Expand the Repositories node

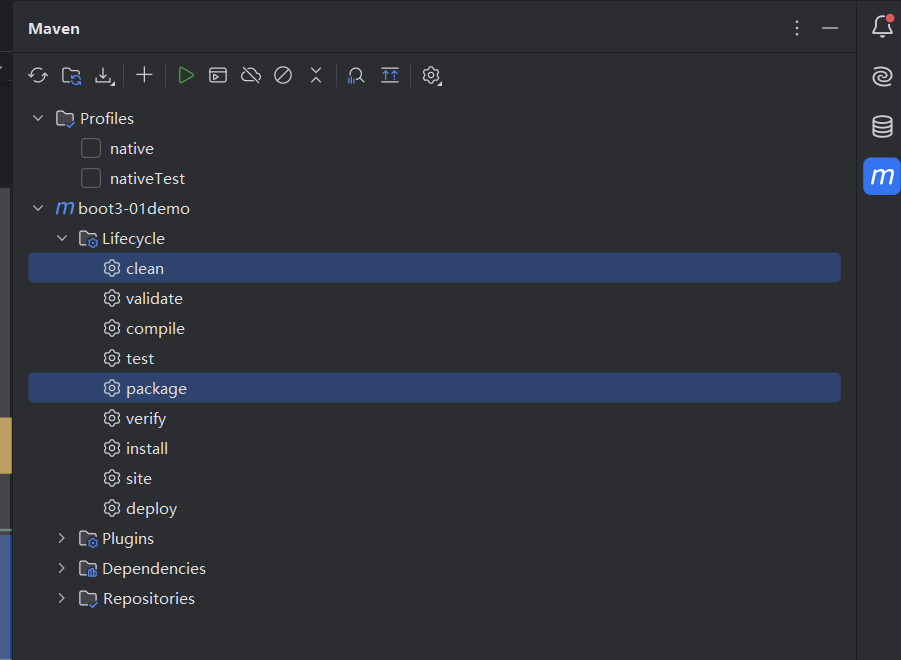pyautogui.click(x=62, y=598)
